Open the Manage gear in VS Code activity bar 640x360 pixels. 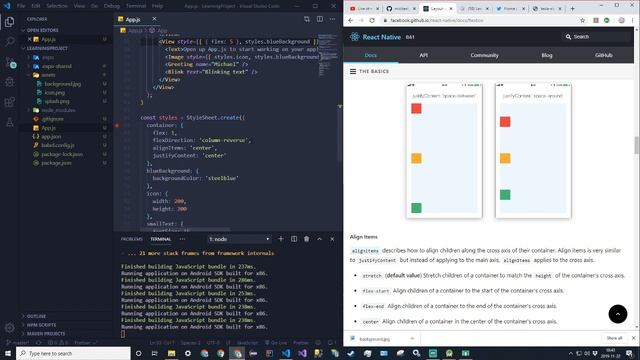9,327
